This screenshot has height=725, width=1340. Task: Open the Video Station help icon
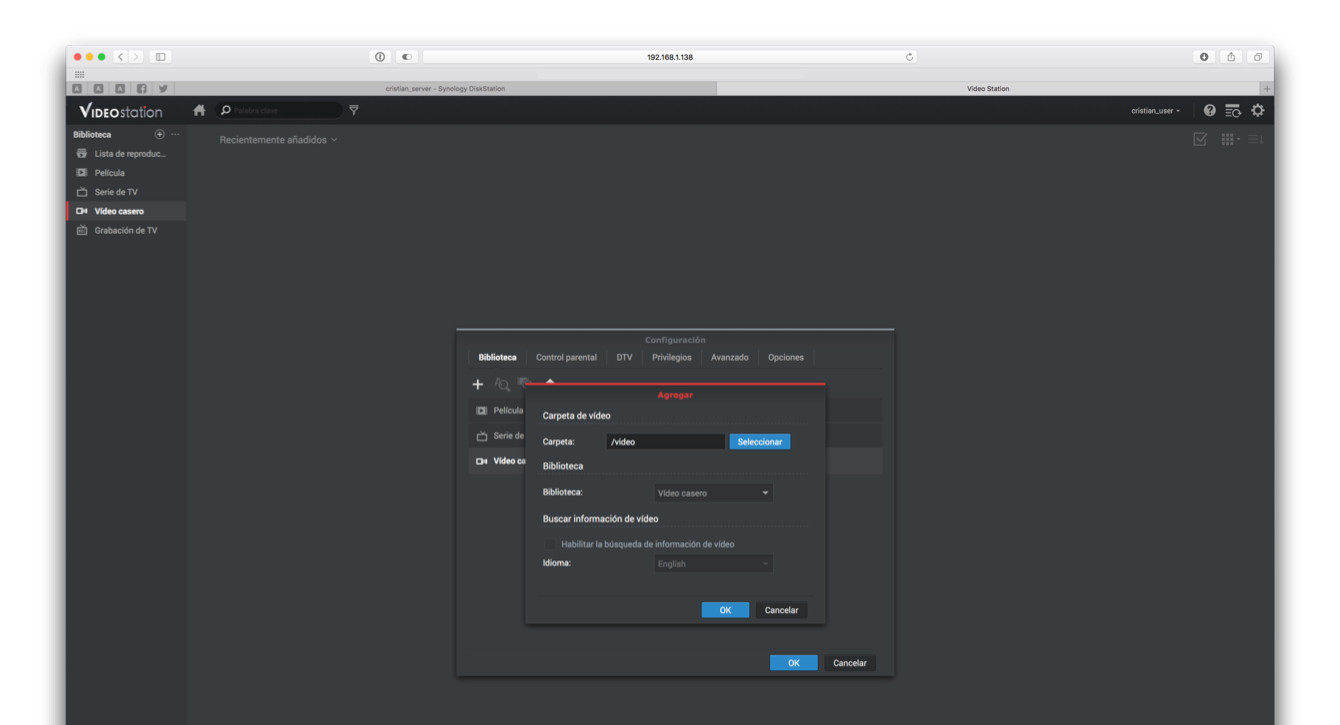1210,110
